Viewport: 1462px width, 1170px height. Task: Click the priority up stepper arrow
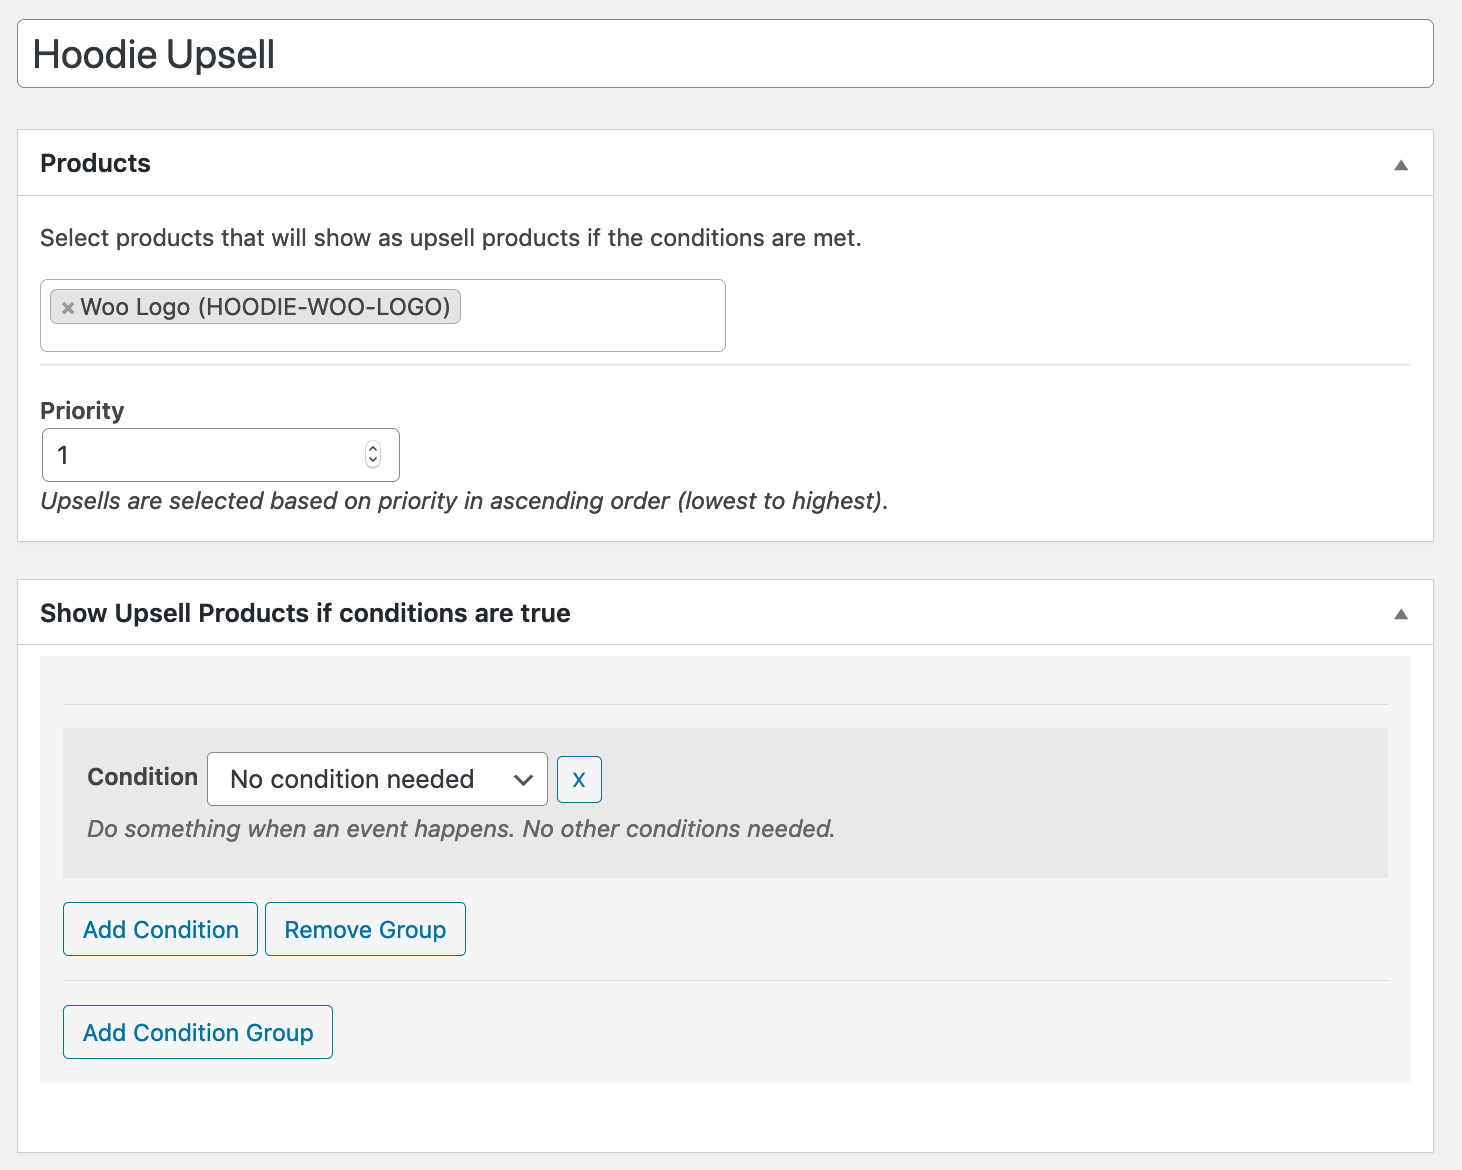[x=373, y=448]
